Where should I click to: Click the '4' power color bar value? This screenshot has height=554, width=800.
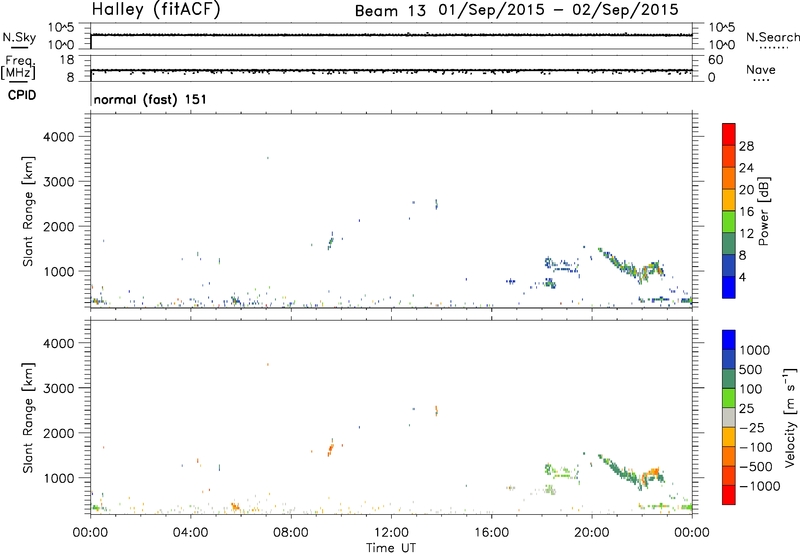click(742, 277)
